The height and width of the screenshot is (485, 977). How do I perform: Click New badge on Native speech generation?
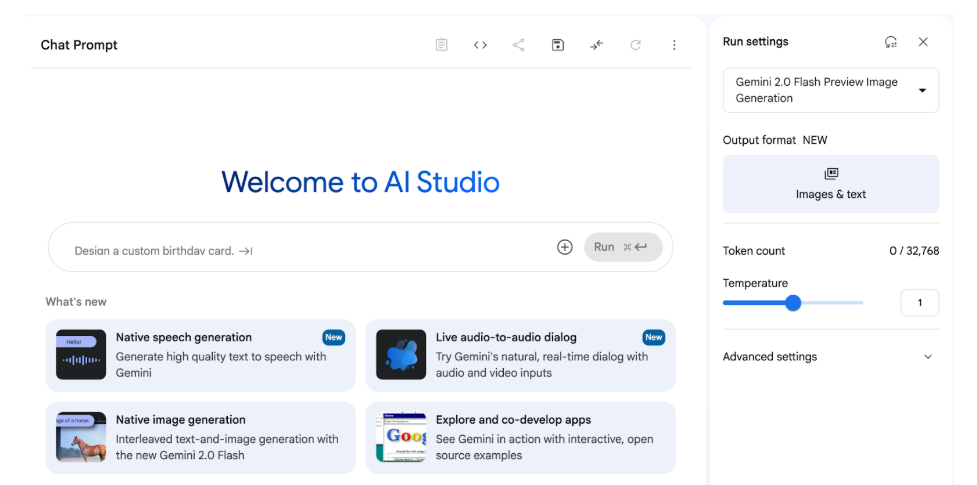click(x=333, y=337)
